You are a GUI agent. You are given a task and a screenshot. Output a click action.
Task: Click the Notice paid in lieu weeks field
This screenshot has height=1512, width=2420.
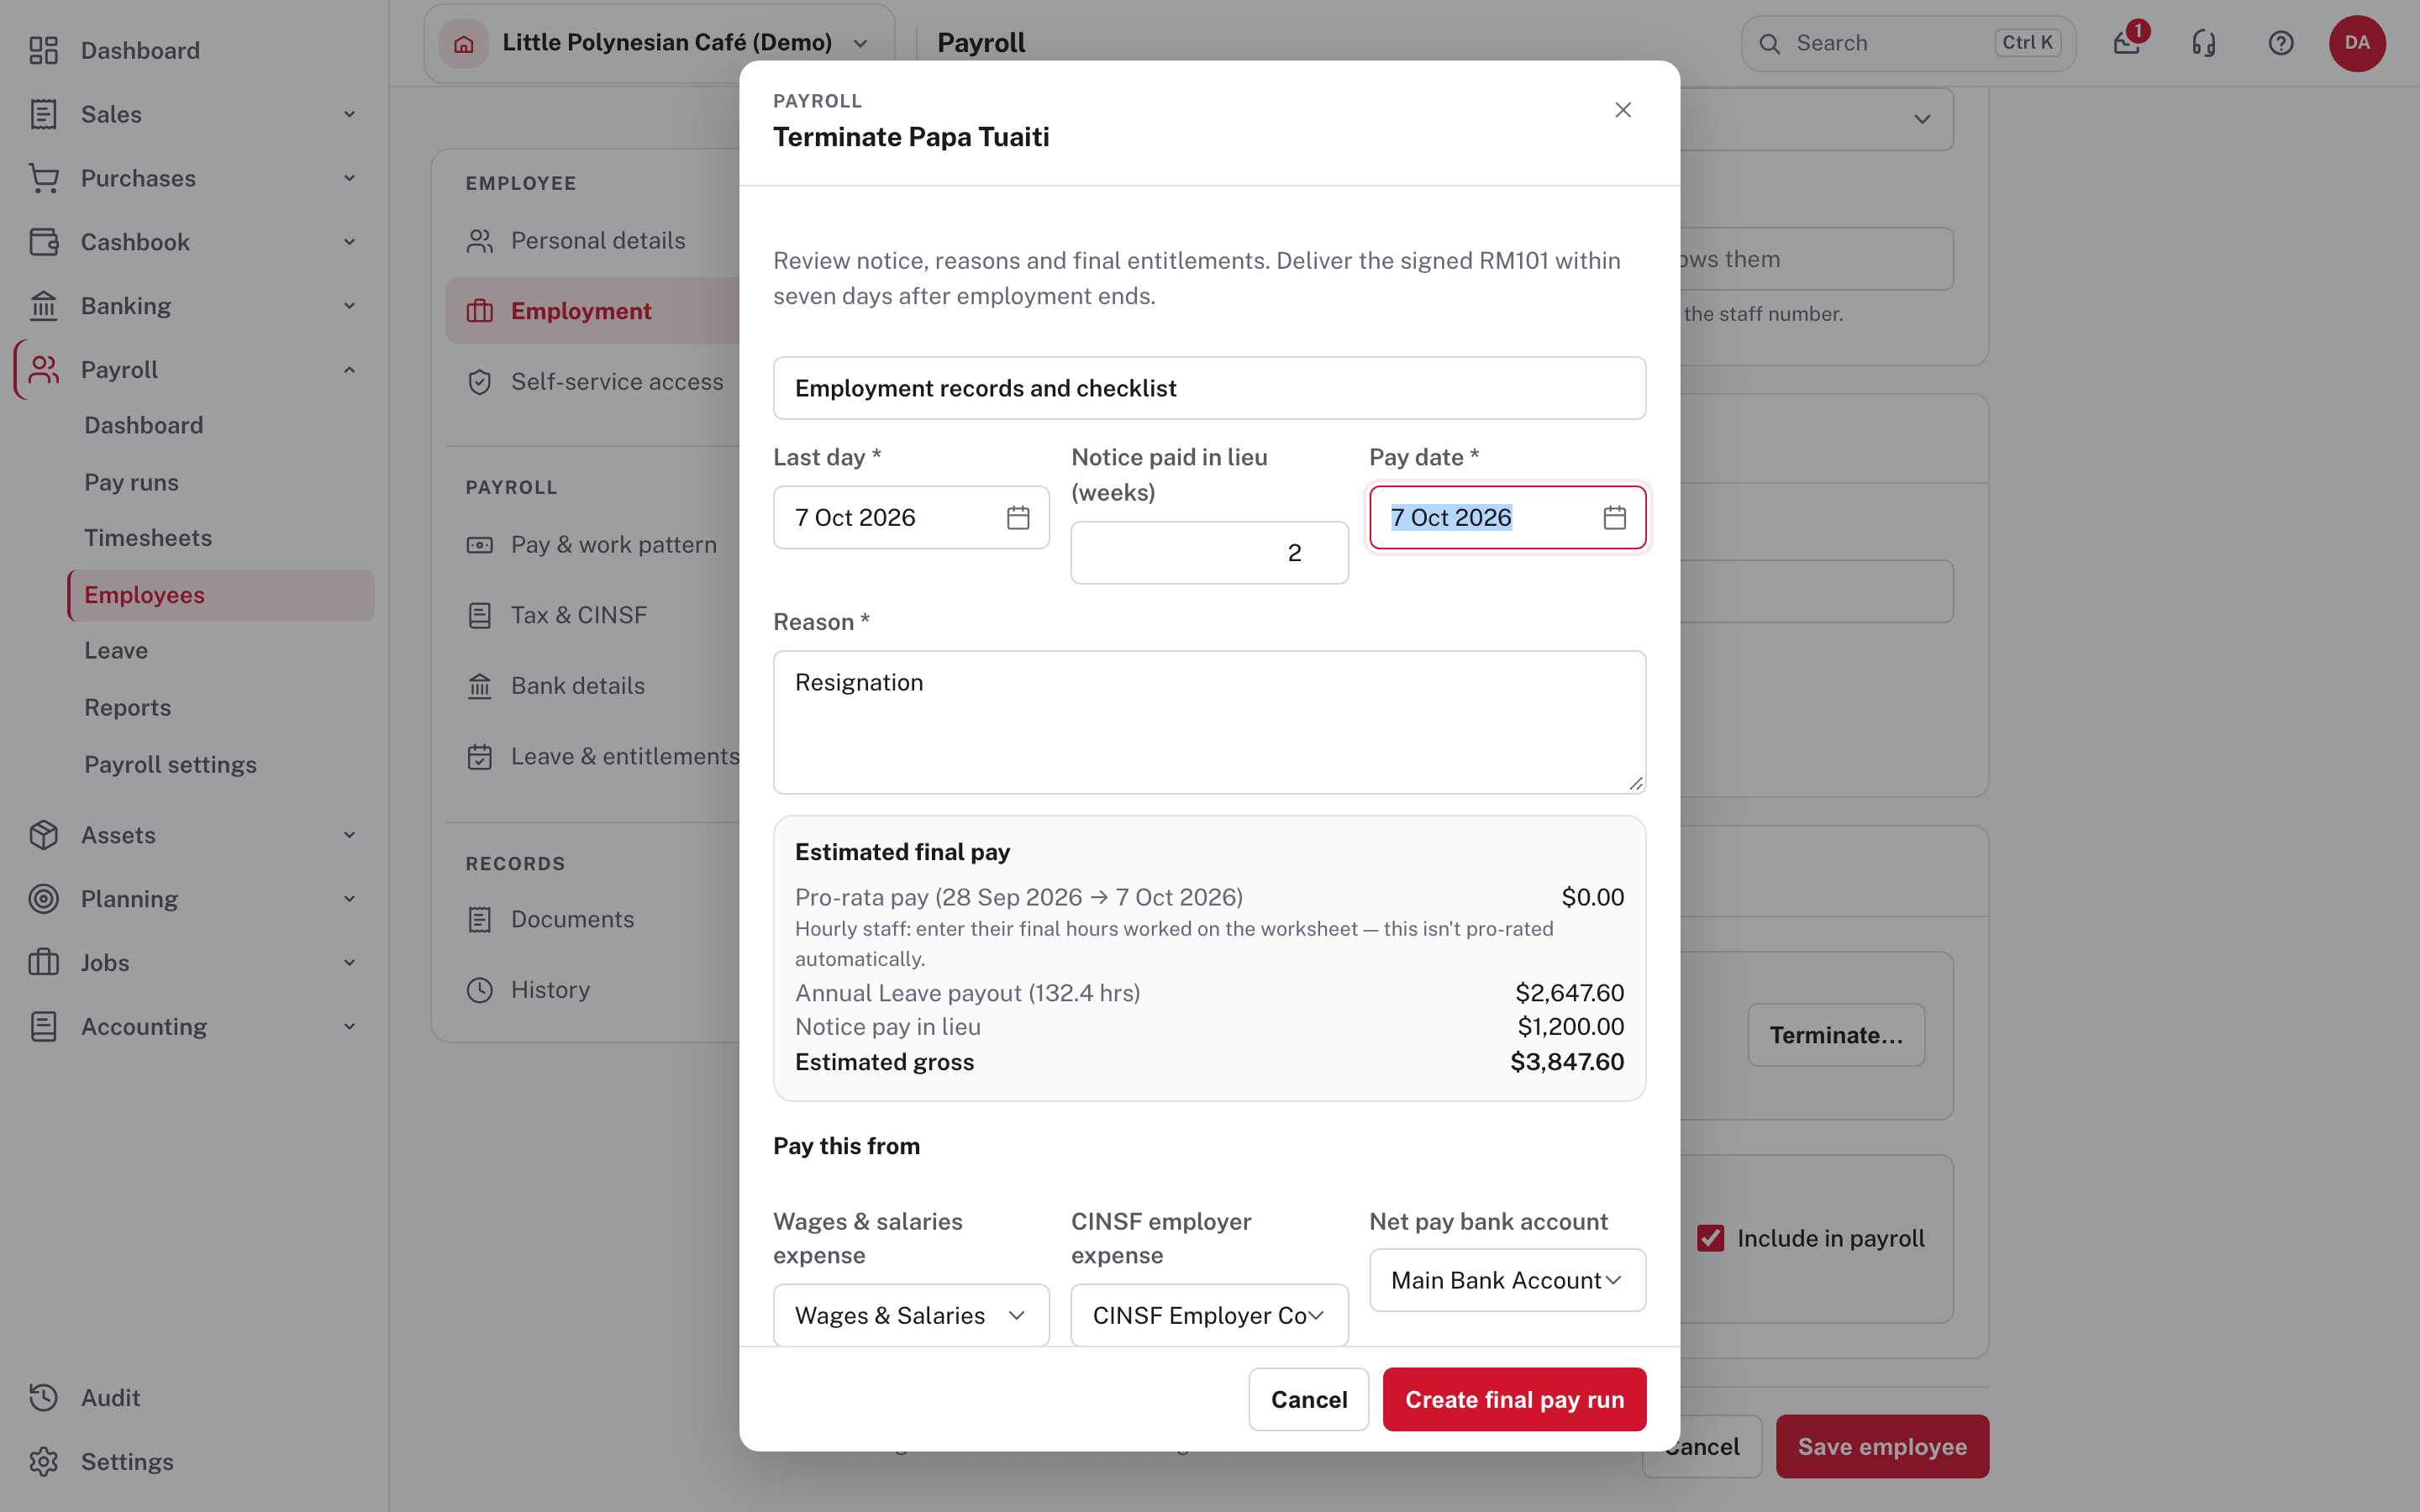(x=1209, y=553)
